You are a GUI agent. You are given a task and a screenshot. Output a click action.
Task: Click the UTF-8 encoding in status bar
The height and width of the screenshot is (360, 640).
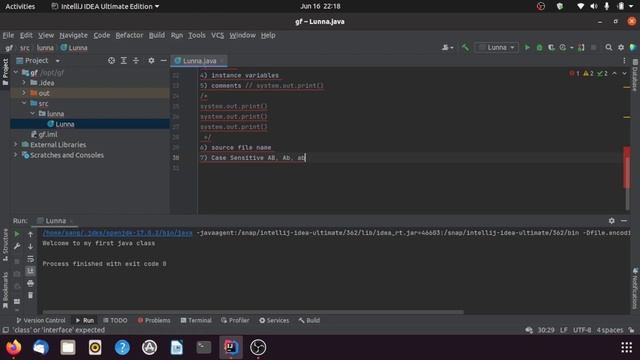582,330
